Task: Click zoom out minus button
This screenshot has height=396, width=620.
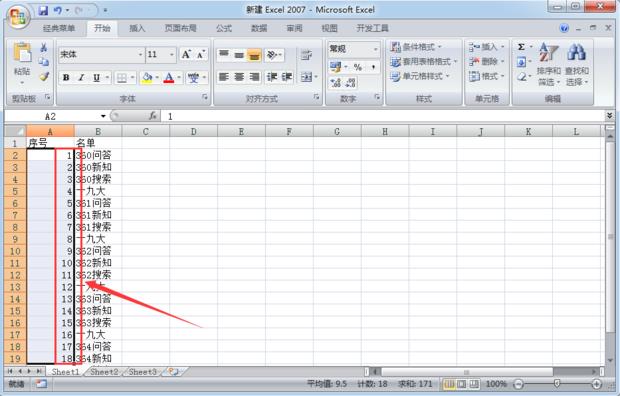Action: point(518,384)
